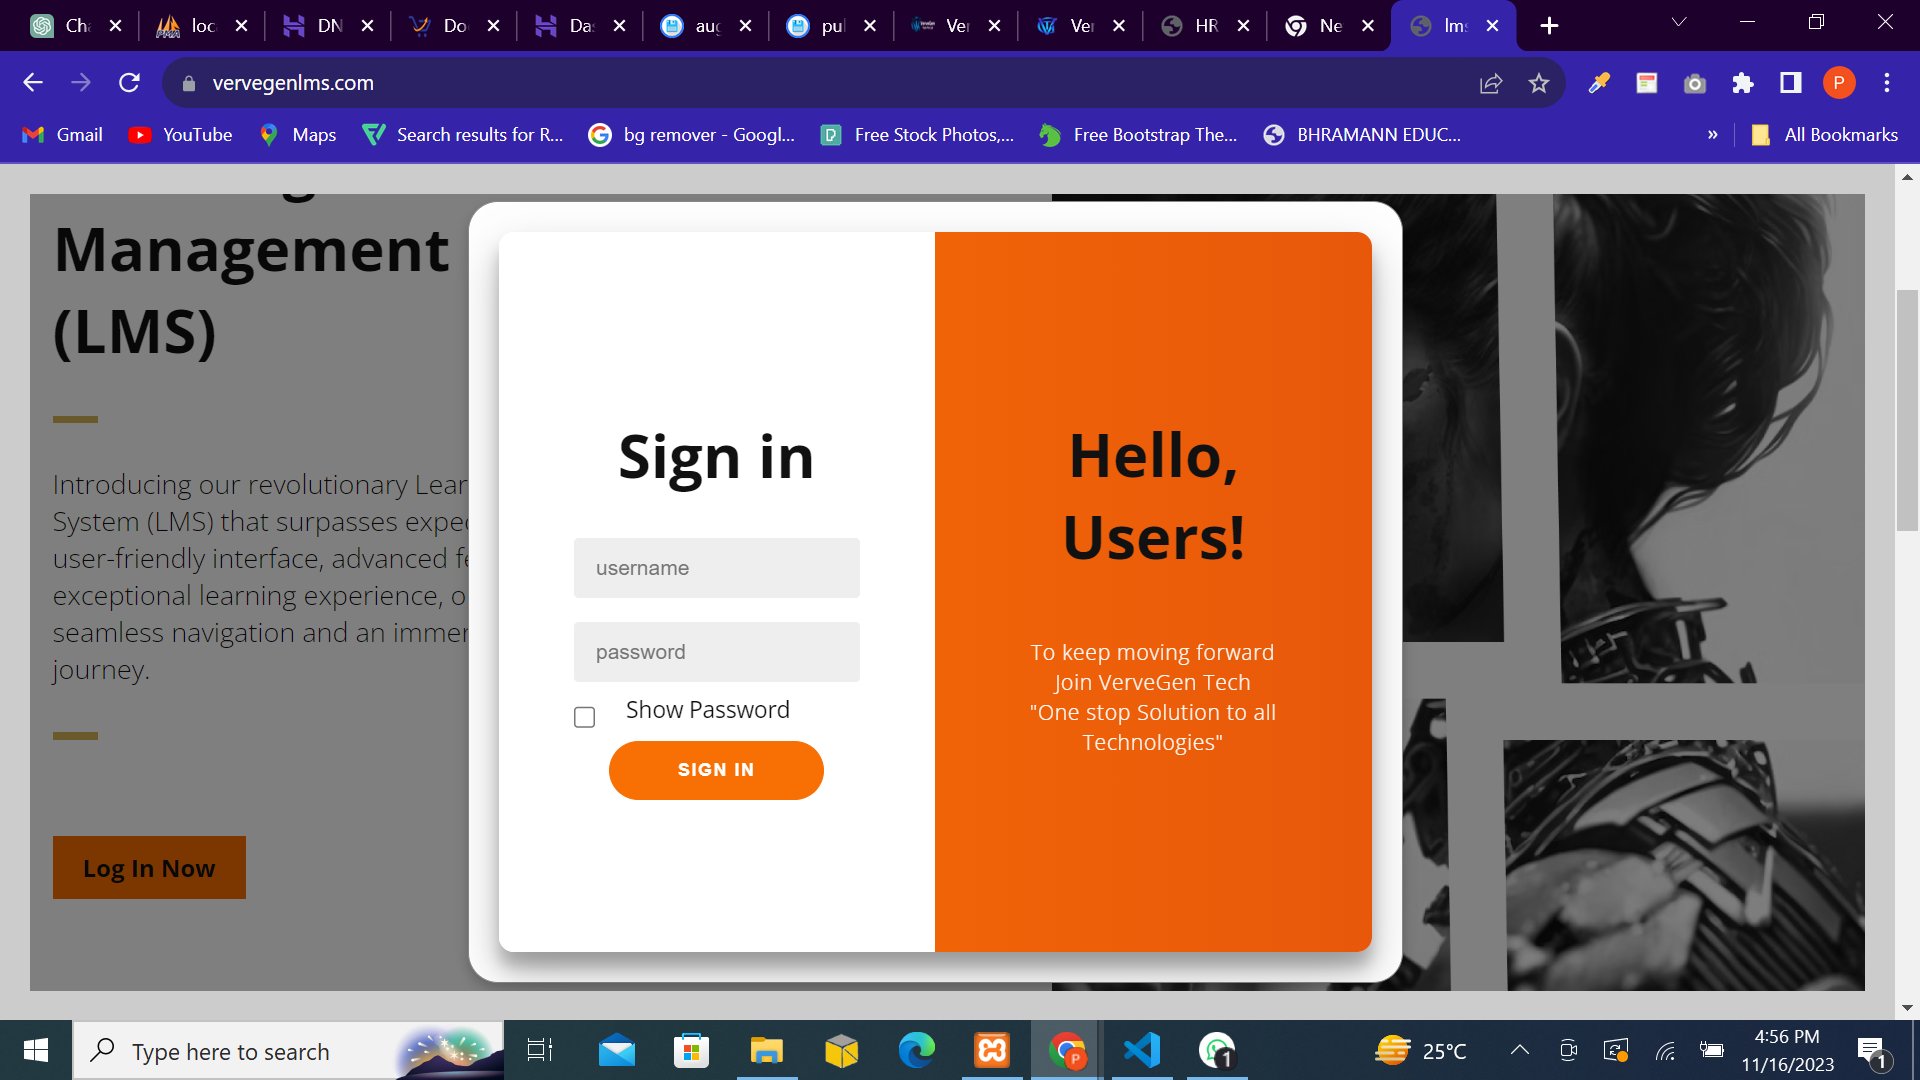Open WhatsApp from the taskbar
1920x1080 pixels.
pos(1217,1051)
